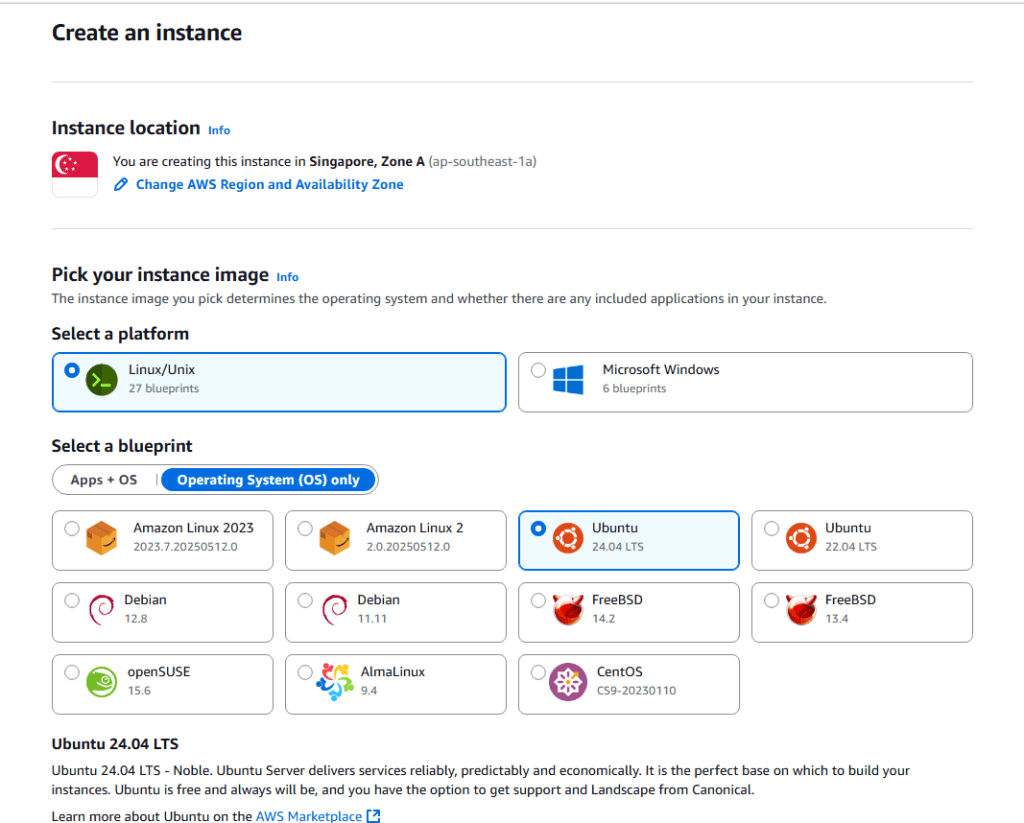Select the Microsoft Windows platform radio button
Image resolution: width=1024 pixels, height=823 pixels.
(x=539, y=371)
